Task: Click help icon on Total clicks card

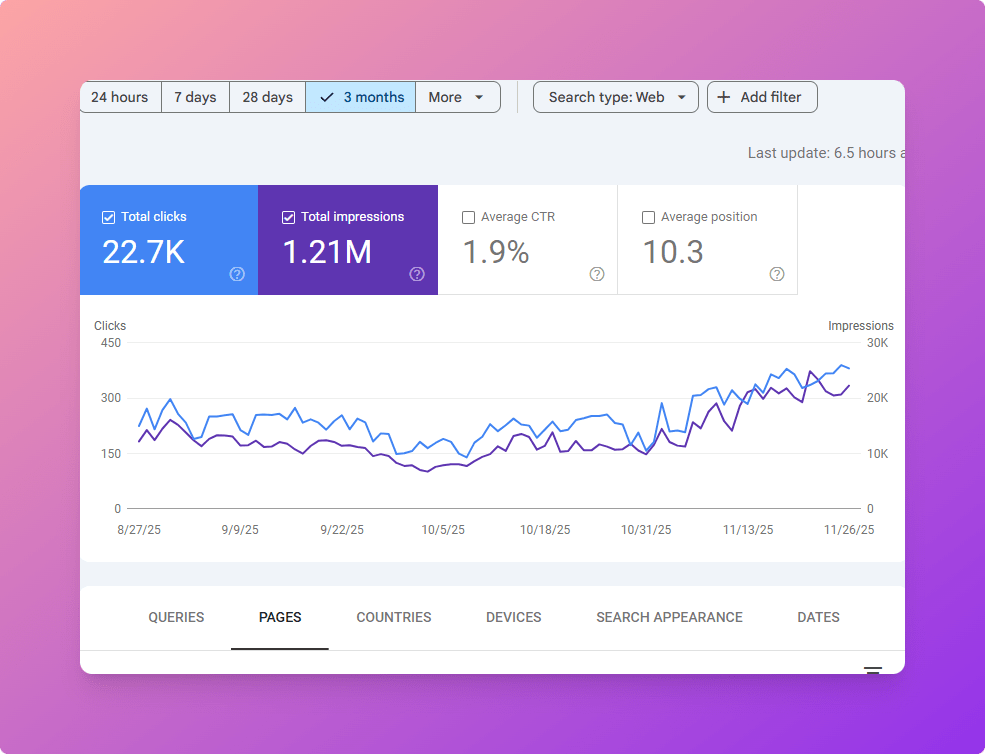Action: pos(237,274)
